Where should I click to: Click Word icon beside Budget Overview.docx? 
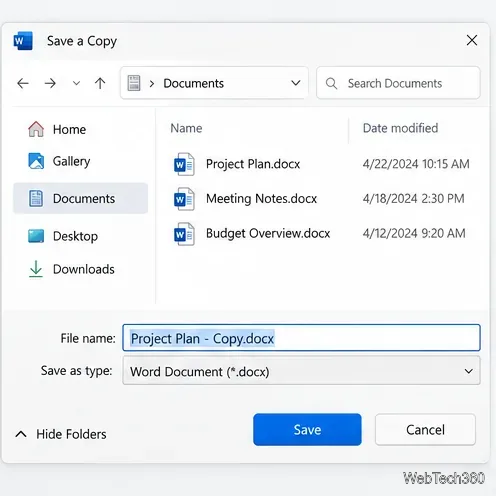pyautogui.click(x=184, y=234)
